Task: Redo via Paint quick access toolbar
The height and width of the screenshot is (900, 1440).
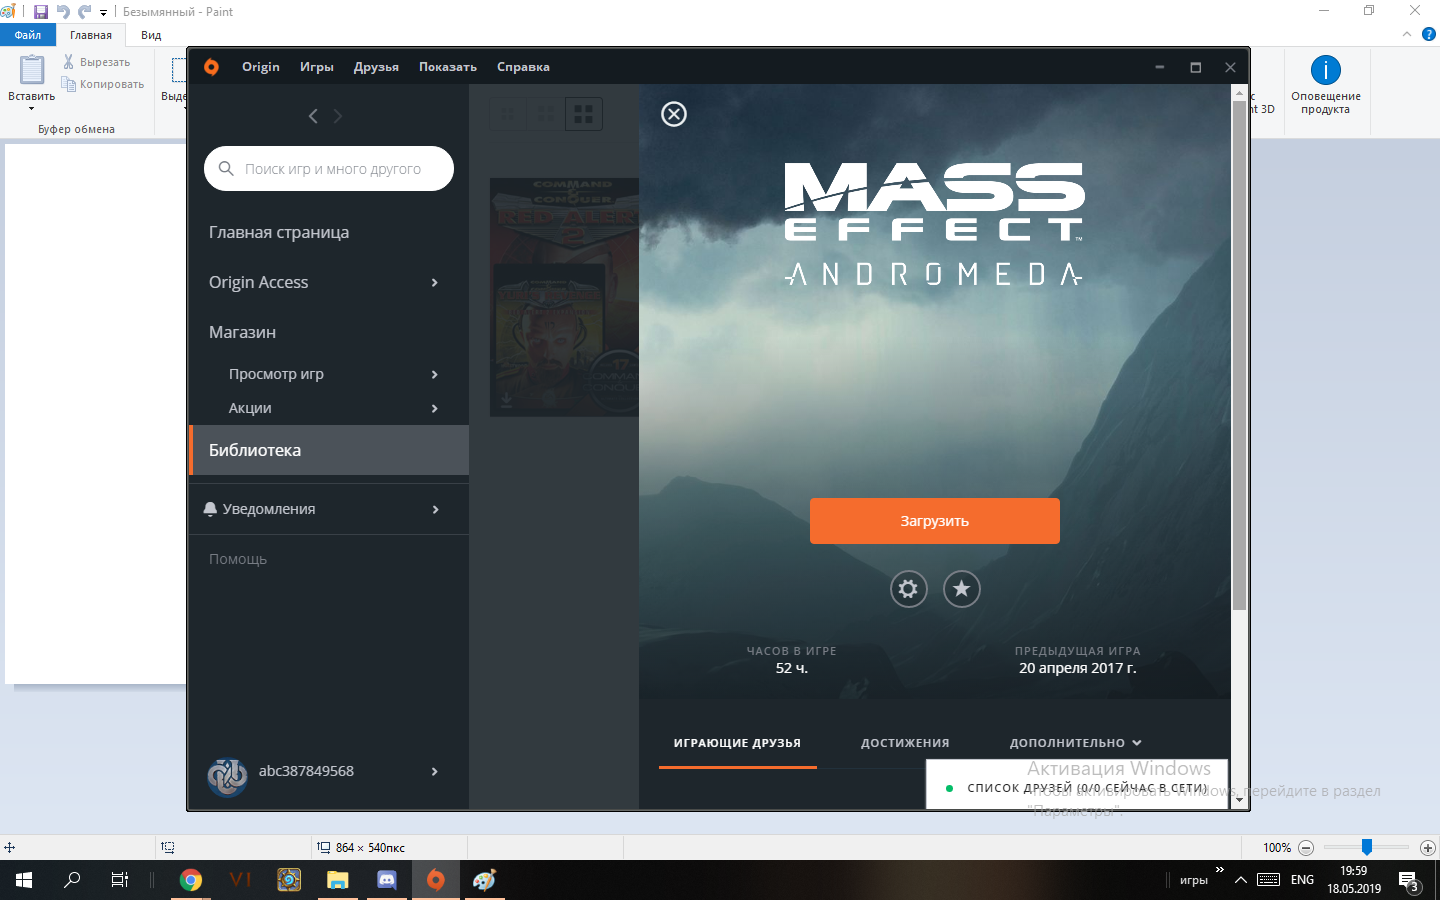Action: click(x=85, y=12)
